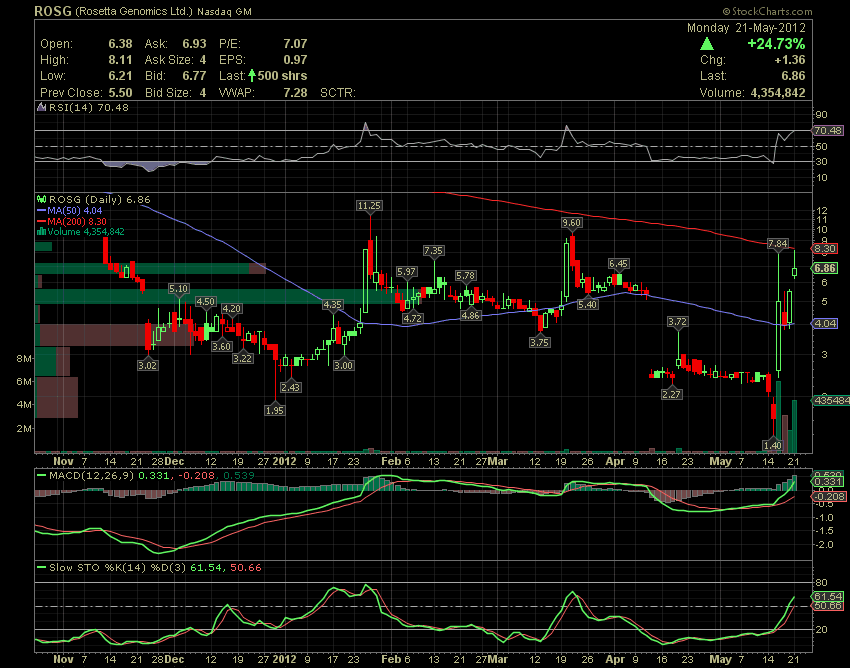The width and height of the screenshot is (850, 668).
Task: Click the High price 8.11
Action: pos(120,60)
